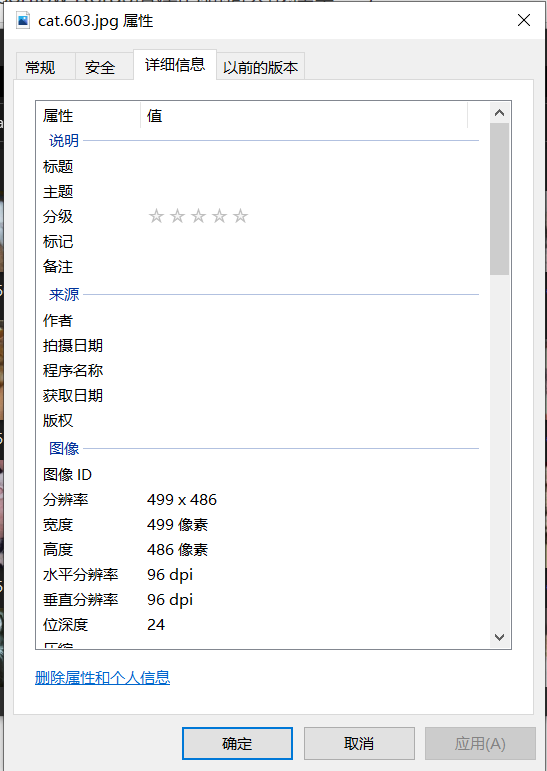Click the 来源 section heading
Viewport: 547px width, 771px height.
point(64,295)
